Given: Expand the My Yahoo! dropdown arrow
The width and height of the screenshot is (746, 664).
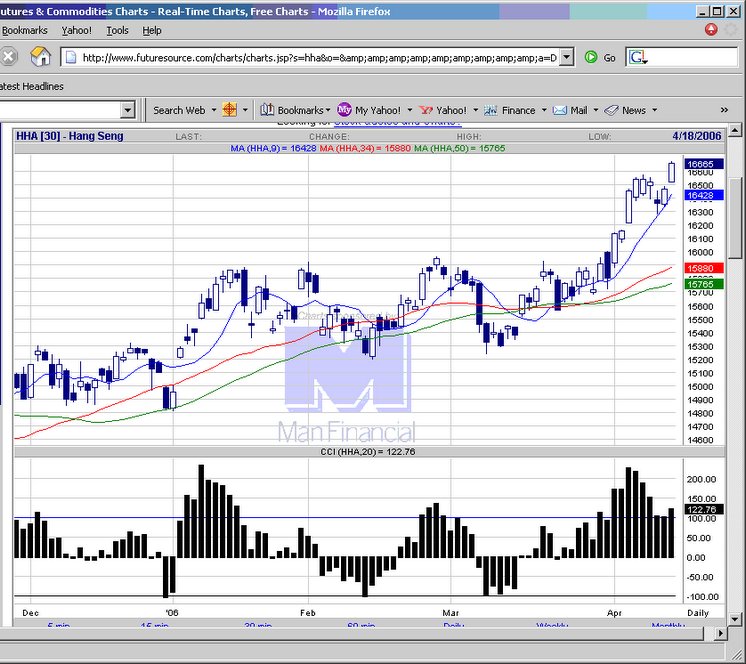Looking at the screenshot, I should pos(410,110).
